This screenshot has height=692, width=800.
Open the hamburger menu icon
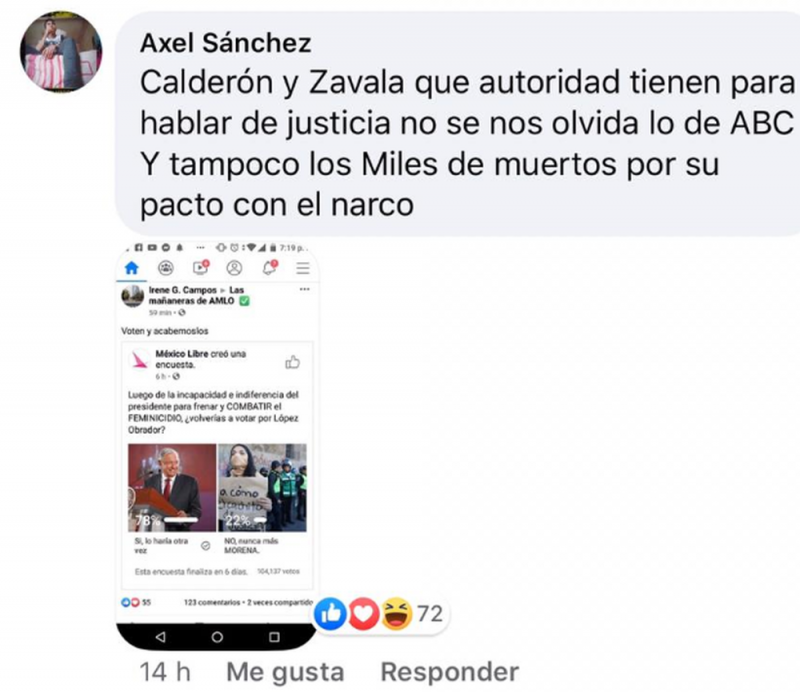click(303, 268)
